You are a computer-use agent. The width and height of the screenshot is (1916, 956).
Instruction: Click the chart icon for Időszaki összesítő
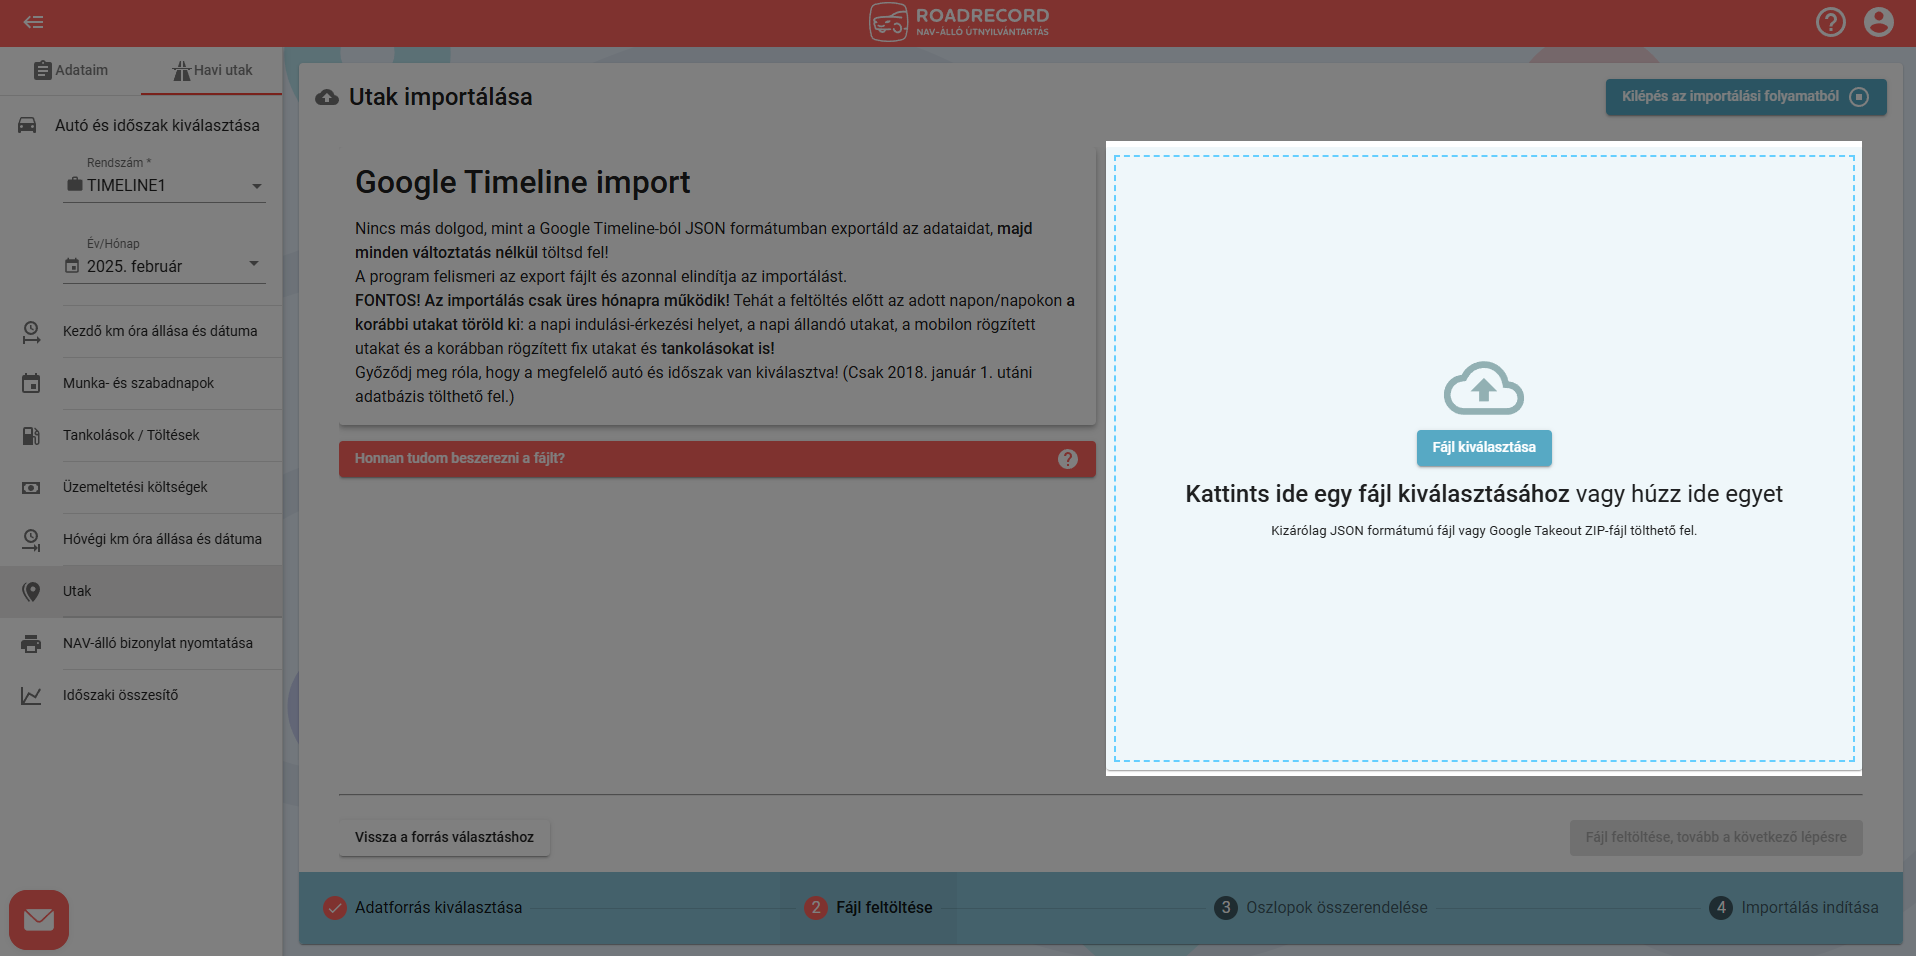point(31,696)
